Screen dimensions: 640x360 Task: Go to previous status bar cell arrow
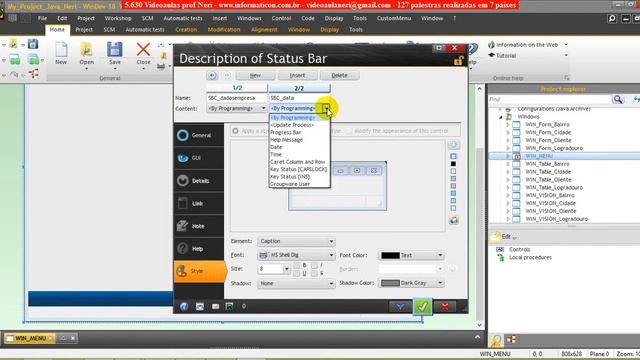point(212,75)
